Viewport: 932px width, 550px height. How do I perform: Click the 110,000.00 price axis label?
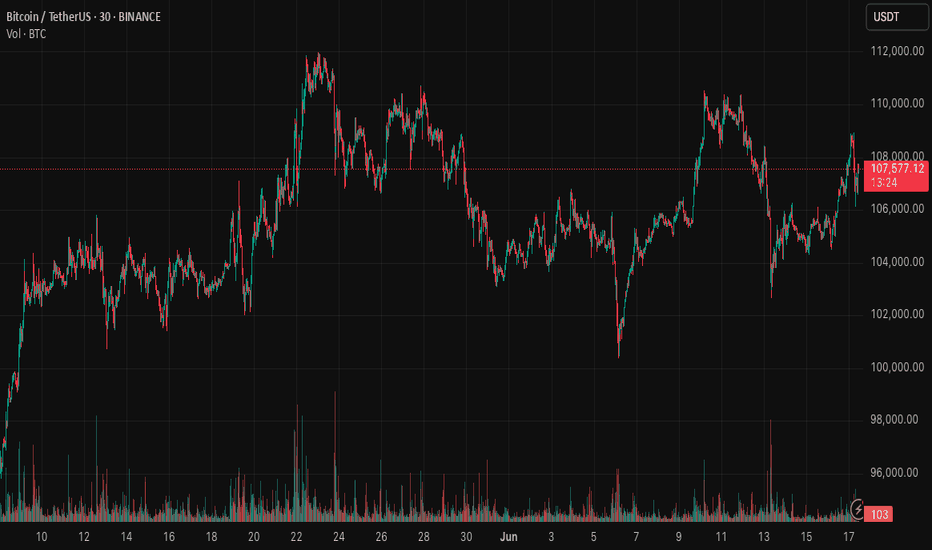point(898,103)
